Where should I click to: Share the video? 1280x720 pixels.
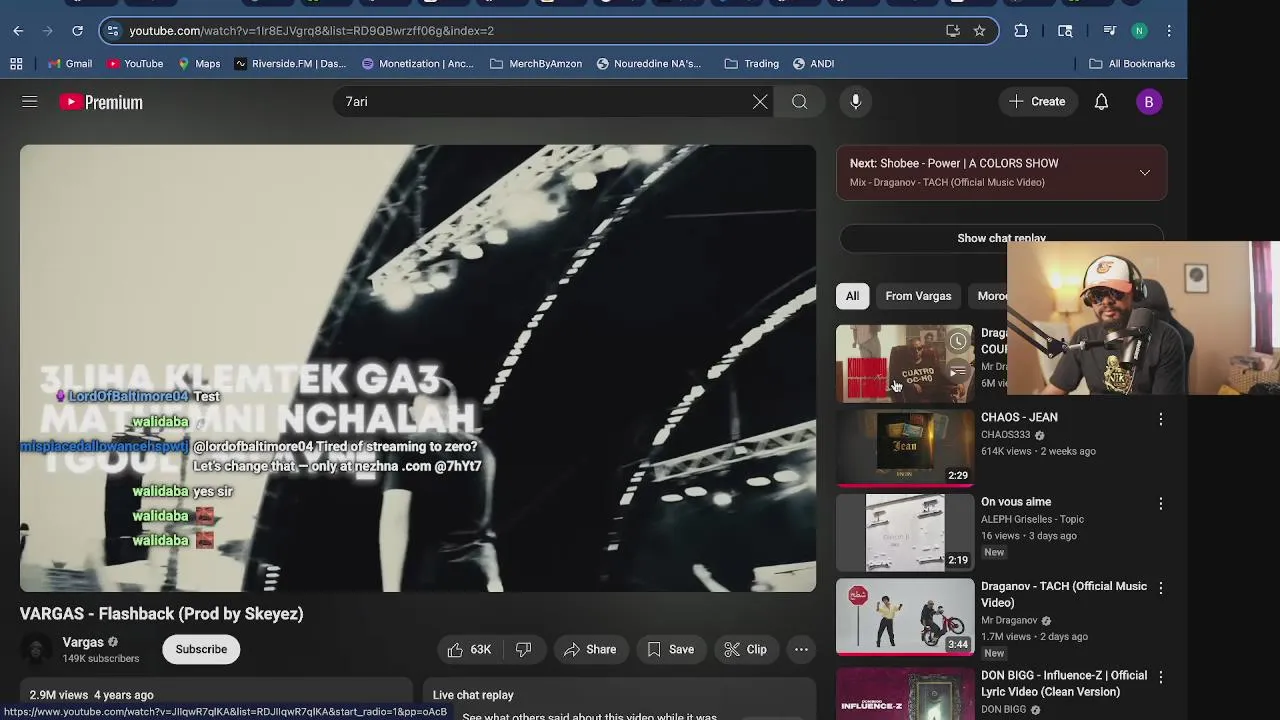590,650
